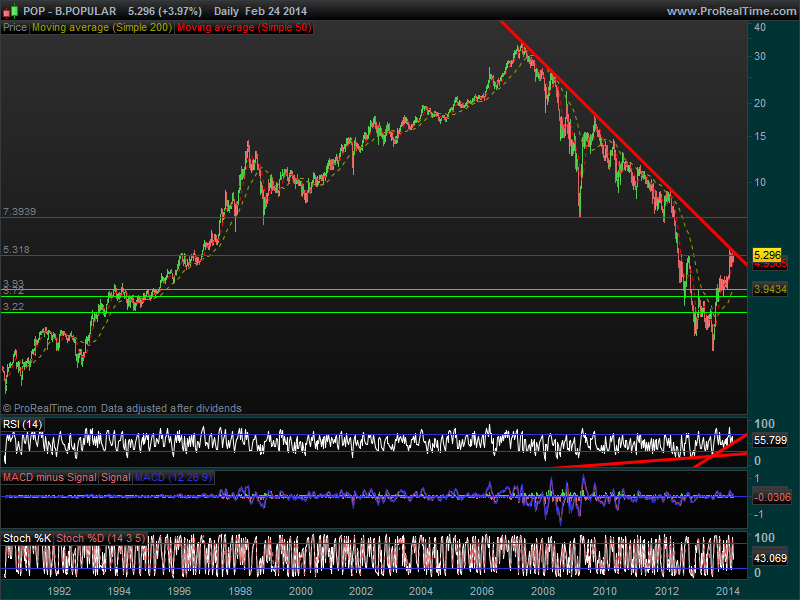Open the Daily timeframe label
The height and width of the screenshot is (600, 800).
click(226, 11)
